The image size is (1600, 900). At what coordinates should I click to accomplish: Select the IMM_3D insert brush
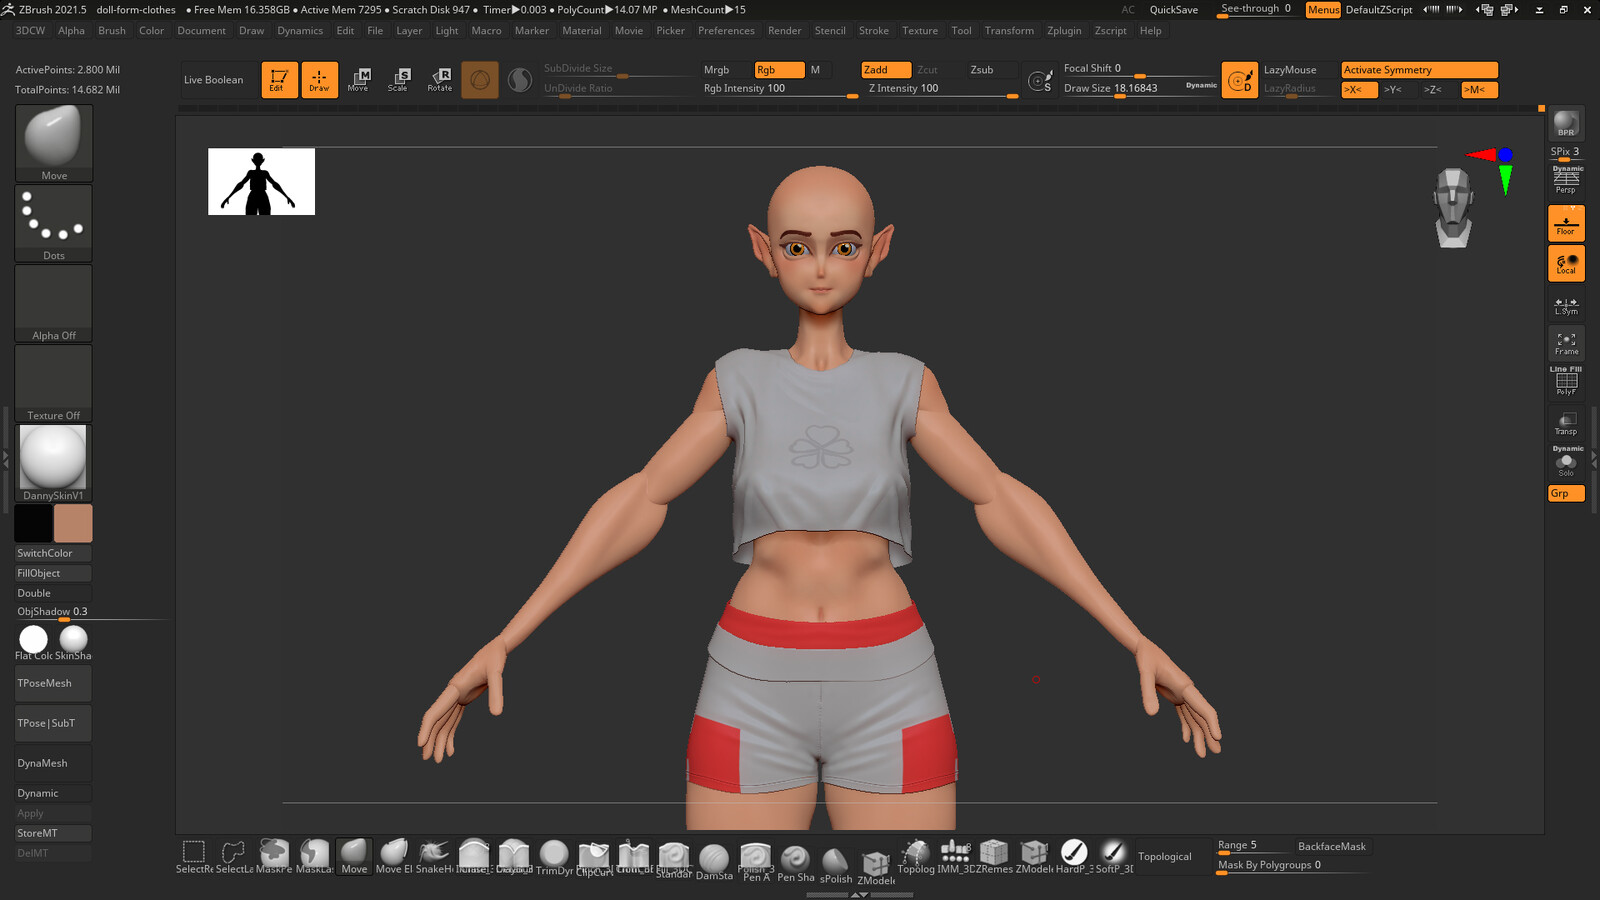tap(955, 857)
